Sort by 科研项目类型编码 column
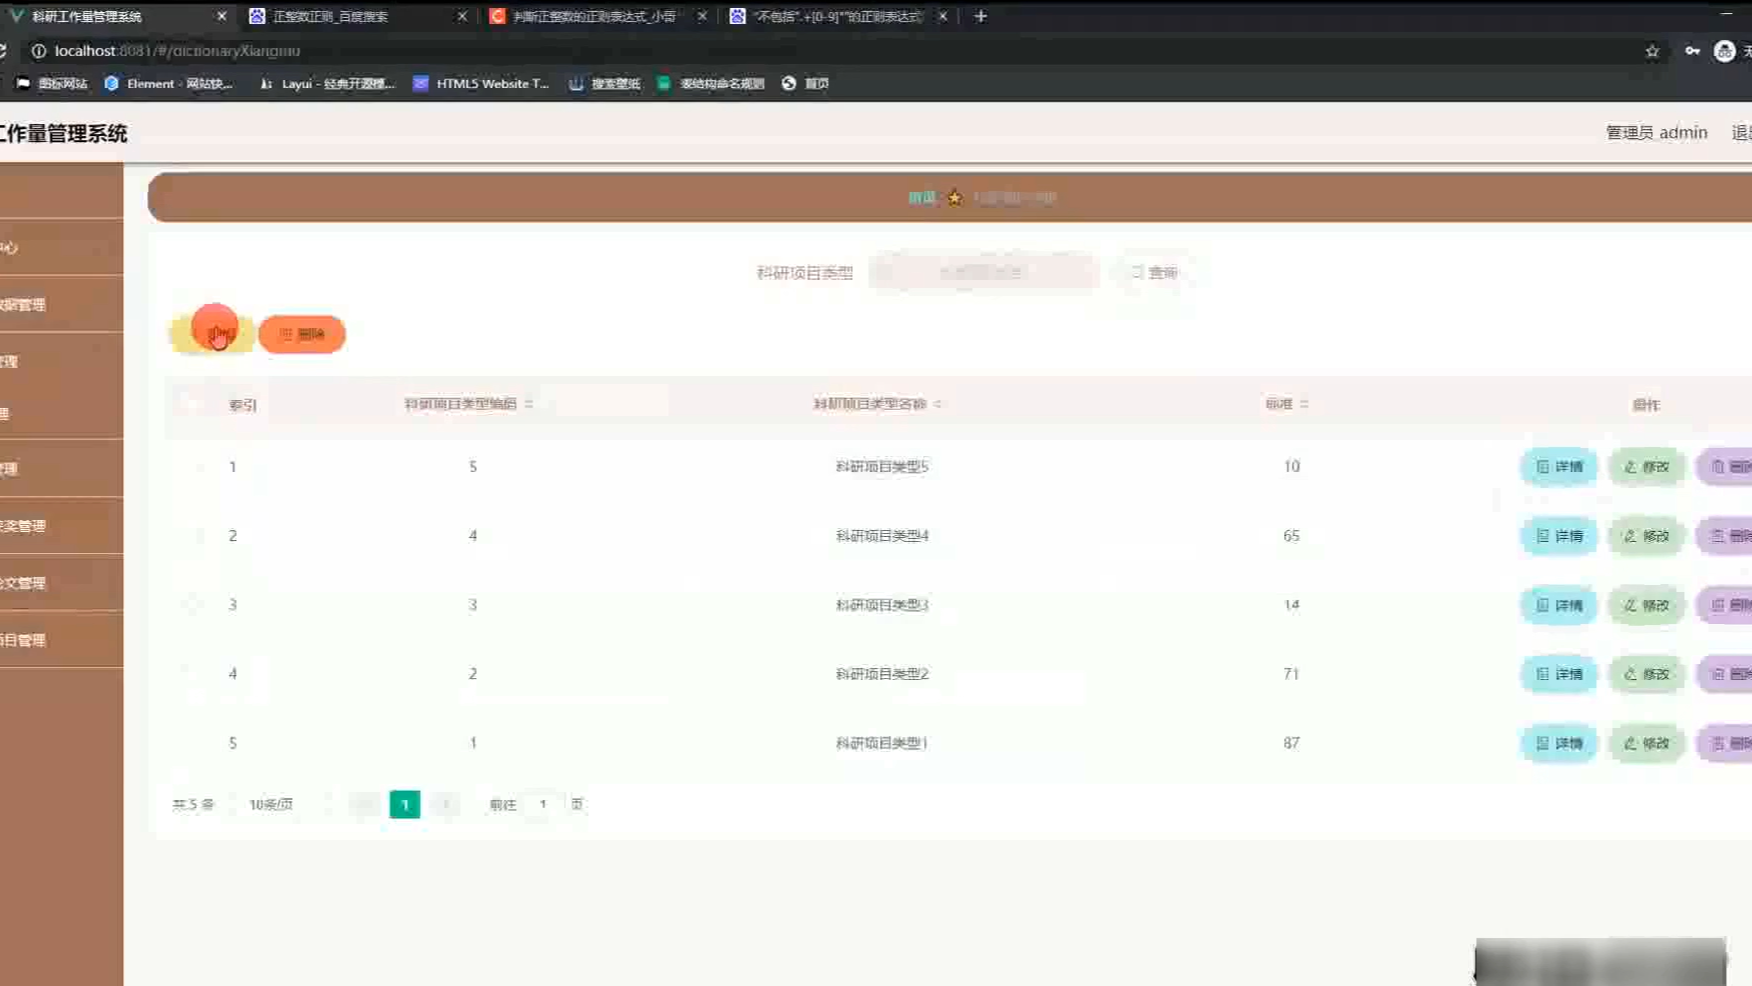 point(529,404)
